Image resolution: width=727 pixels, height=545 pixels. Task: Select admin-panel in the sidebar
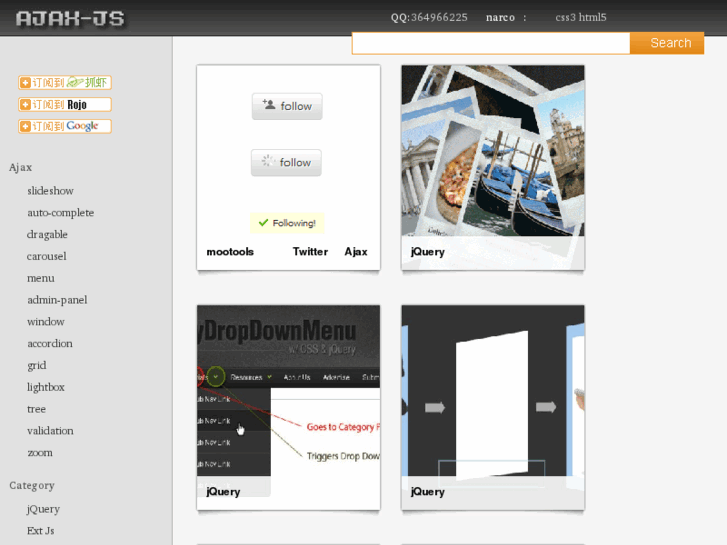tap(57, 300)
